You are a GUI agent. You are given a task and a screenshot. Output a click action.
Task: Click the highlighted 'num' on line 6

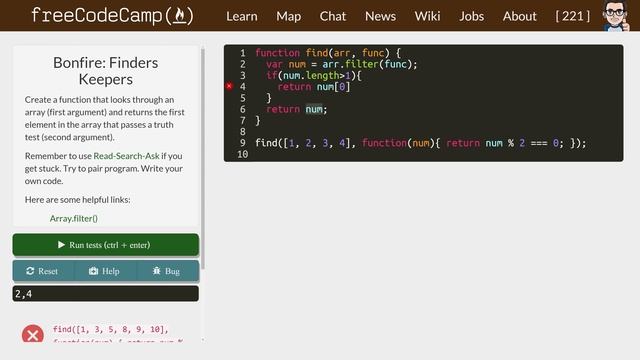313,109
